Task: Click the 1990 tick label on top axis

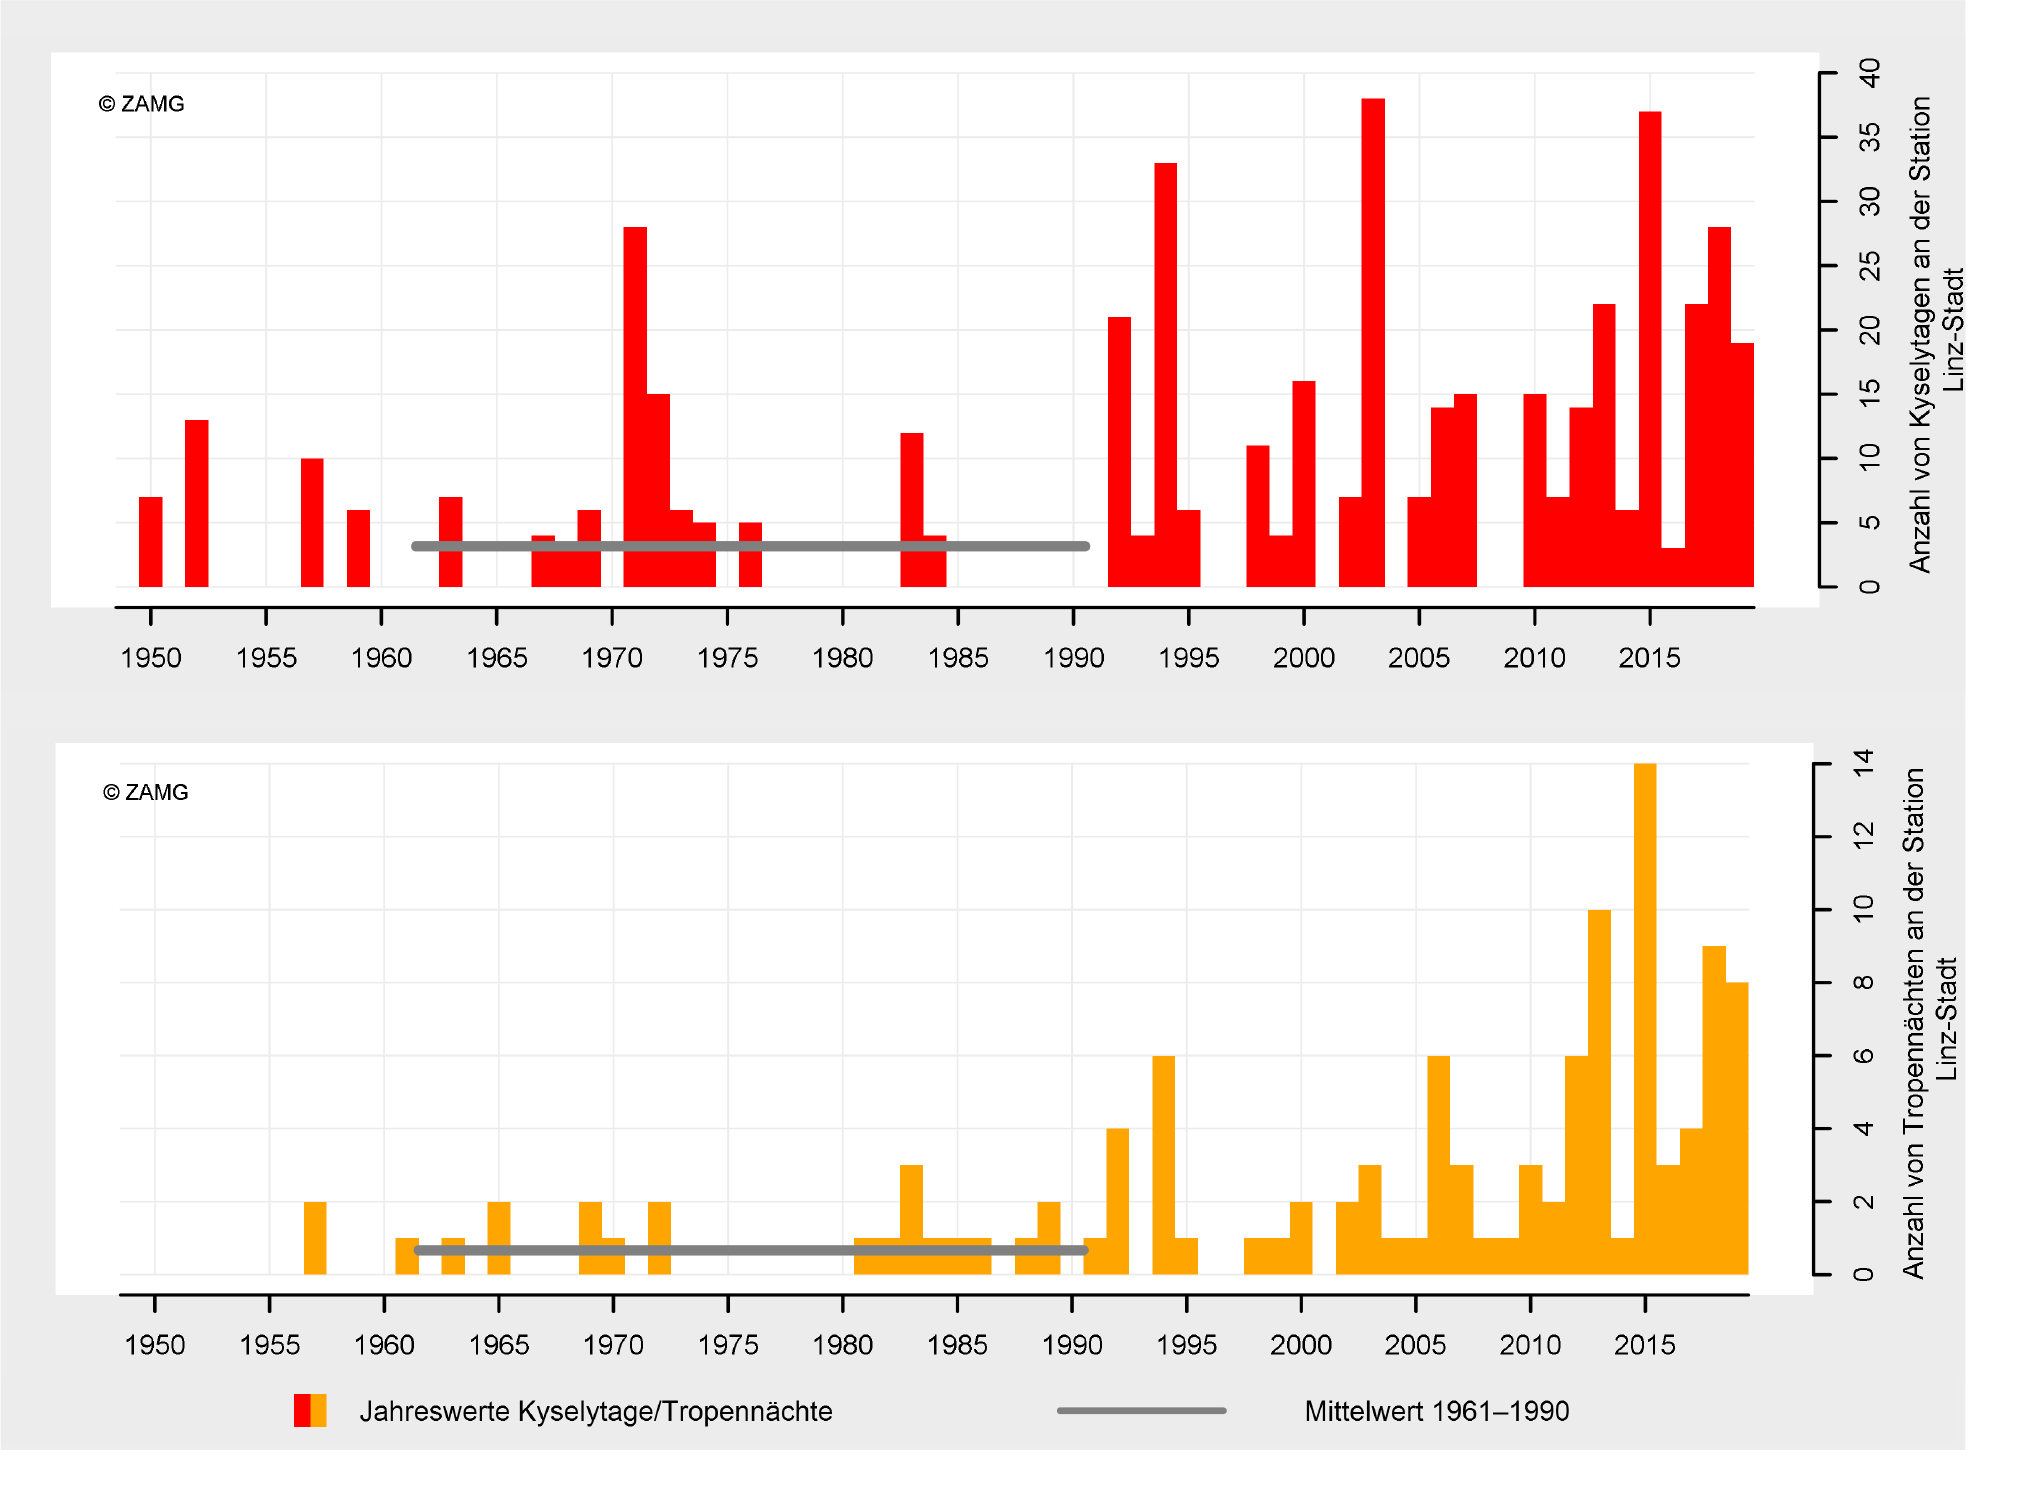Action: [1073, 658]
